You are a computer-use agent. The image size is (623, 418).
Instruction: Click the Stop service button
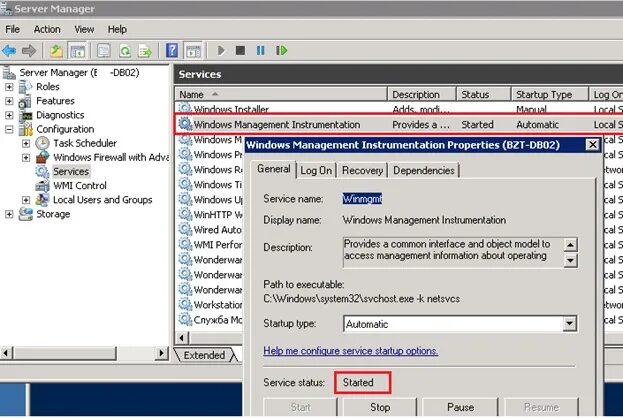tap(380, 407)
